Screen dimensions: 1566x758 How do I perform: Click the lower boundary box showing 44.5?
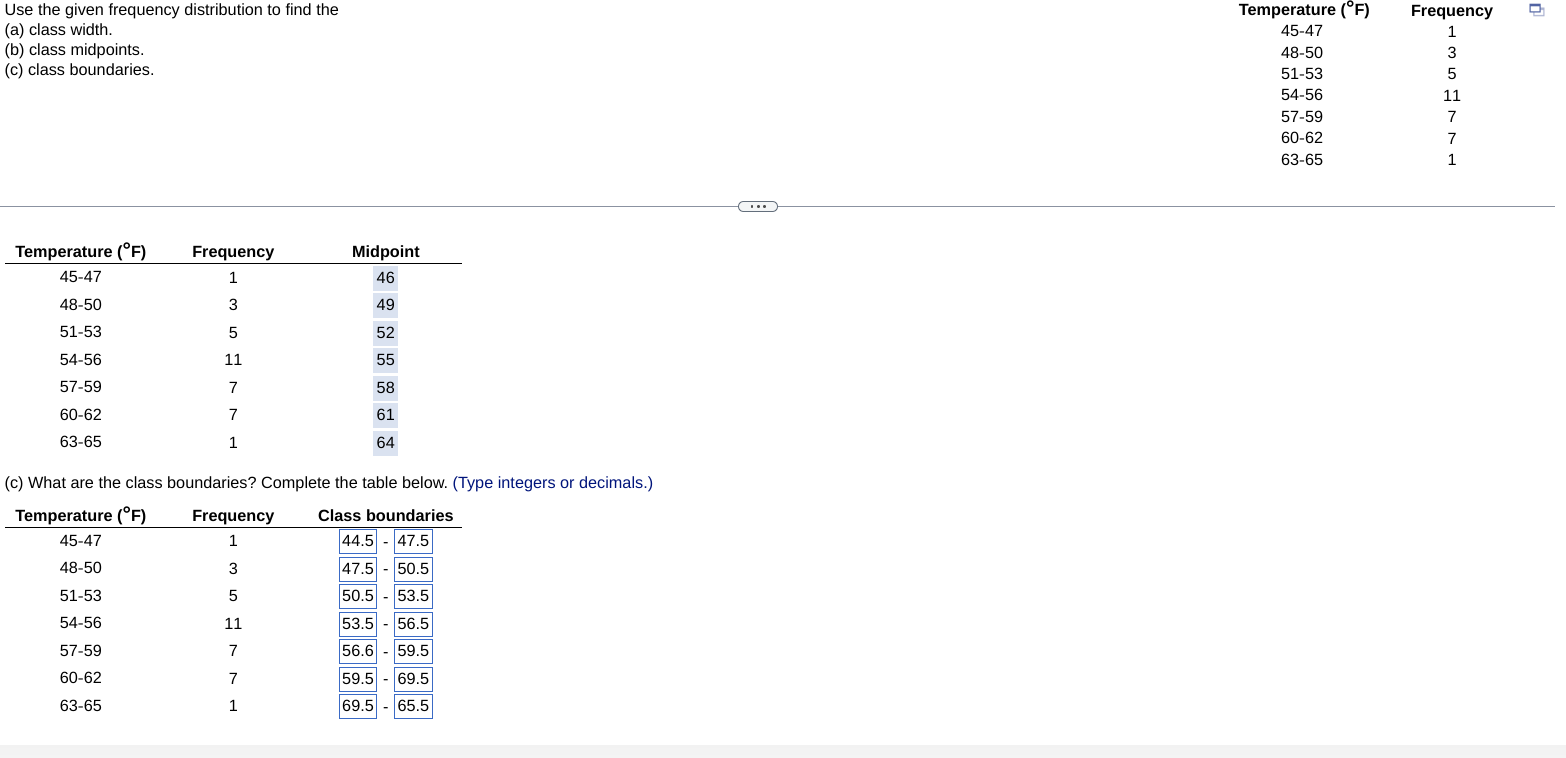357,540
